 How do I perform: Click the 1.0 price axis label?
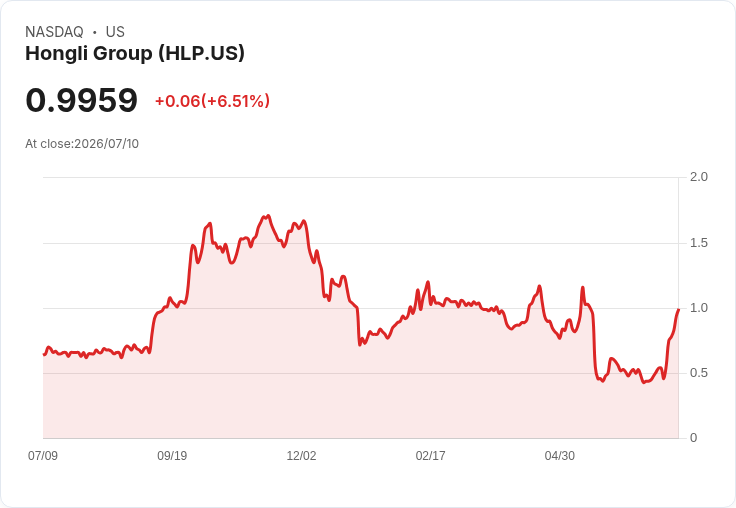[x=698, y=308]
